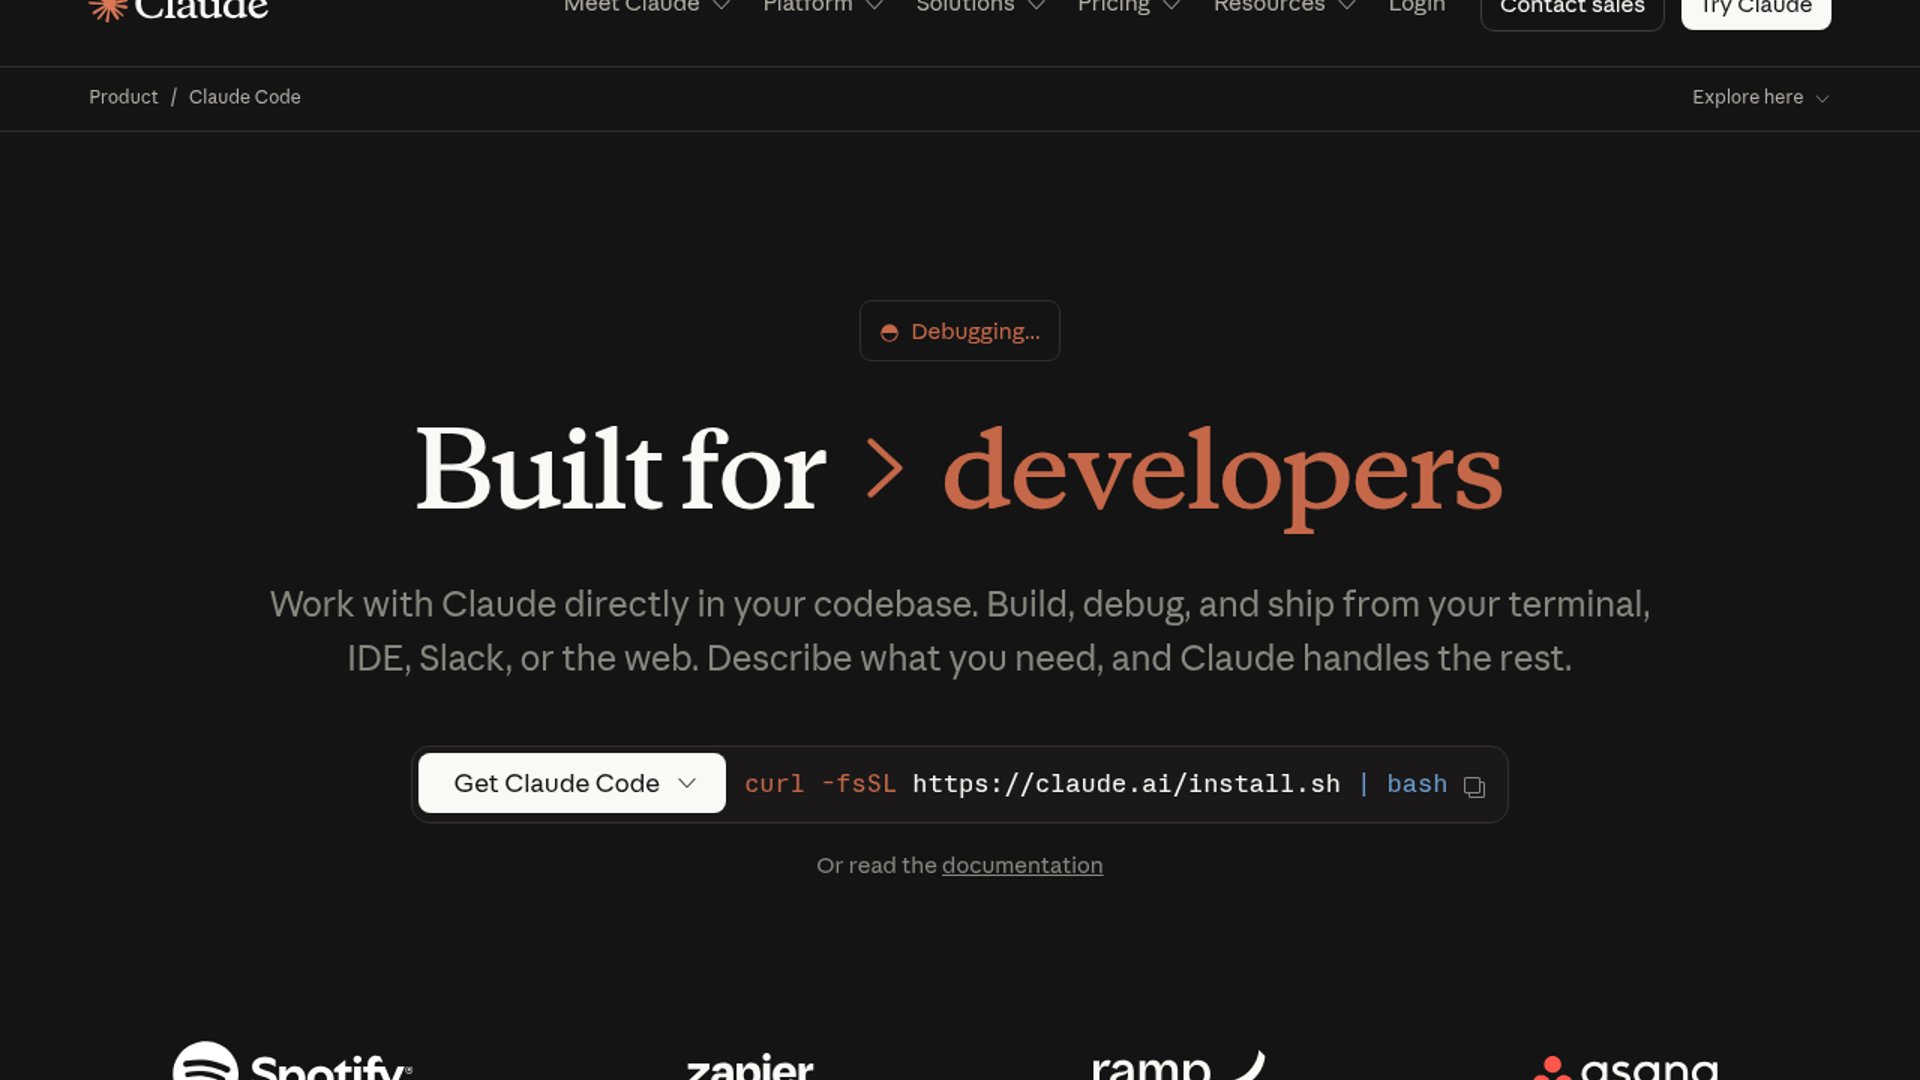Expand the Platform menu

[823, 6]
